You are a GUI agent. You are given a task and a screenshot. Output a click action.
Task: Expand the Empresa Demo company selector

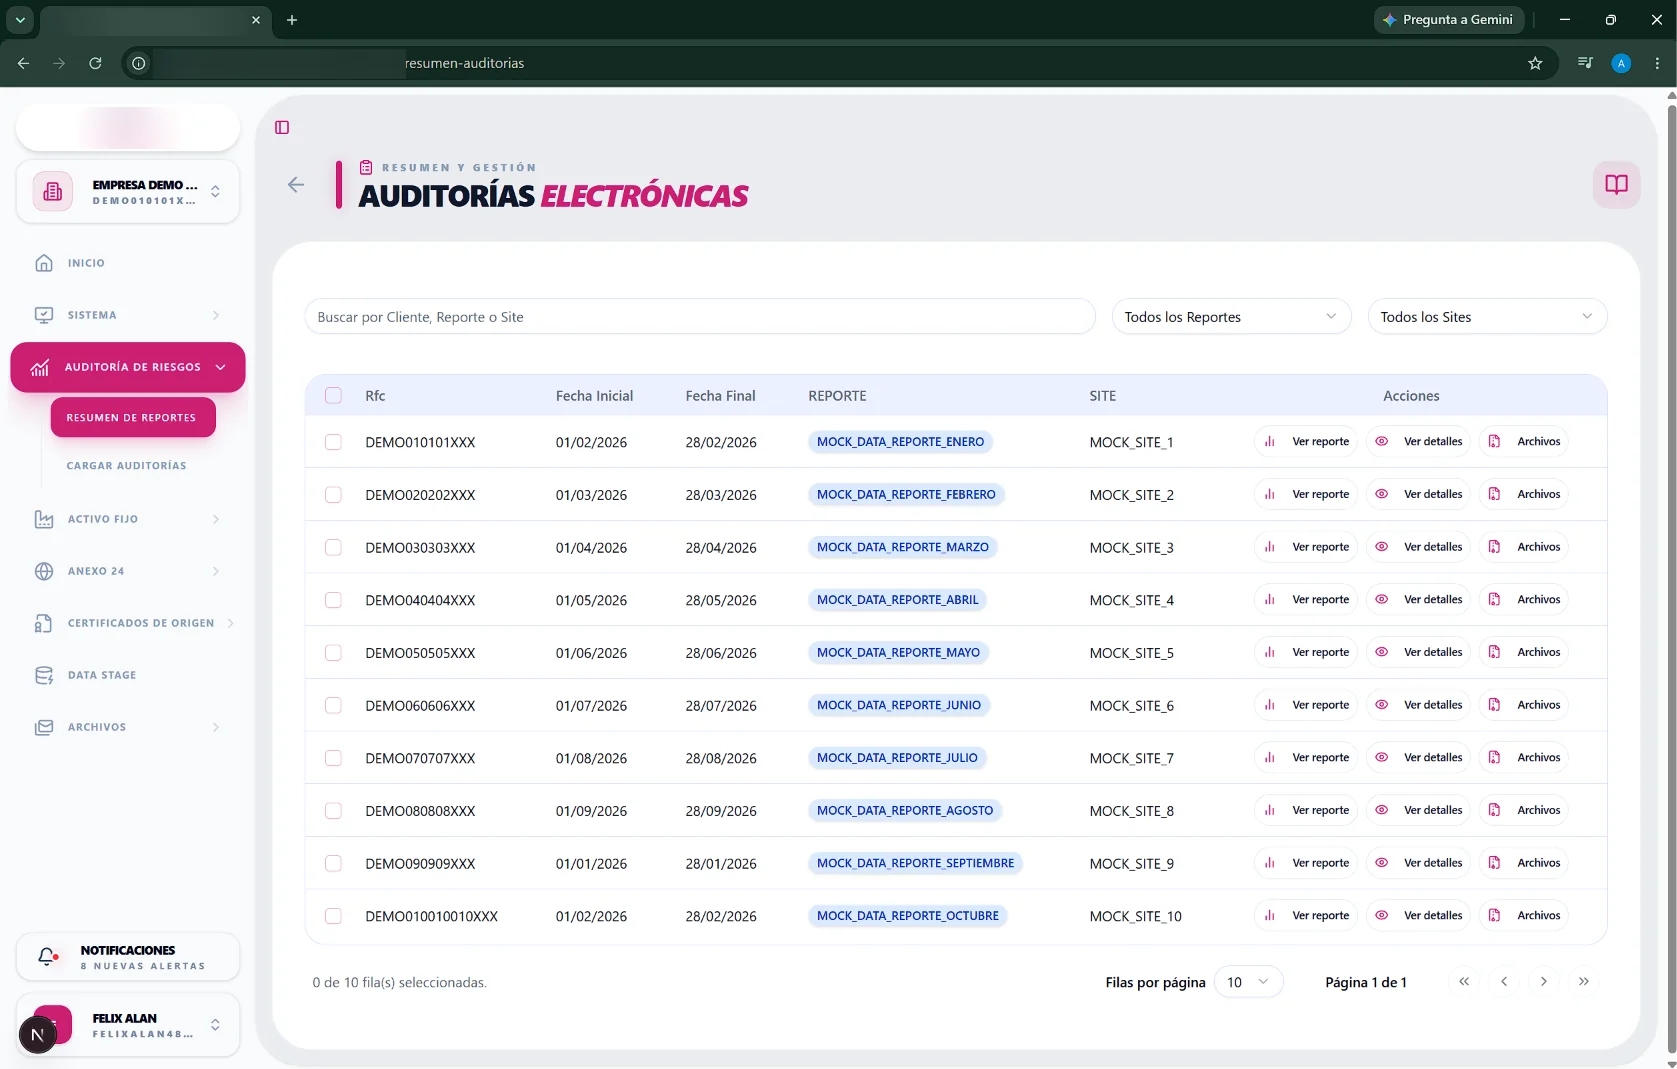(127, 191)
